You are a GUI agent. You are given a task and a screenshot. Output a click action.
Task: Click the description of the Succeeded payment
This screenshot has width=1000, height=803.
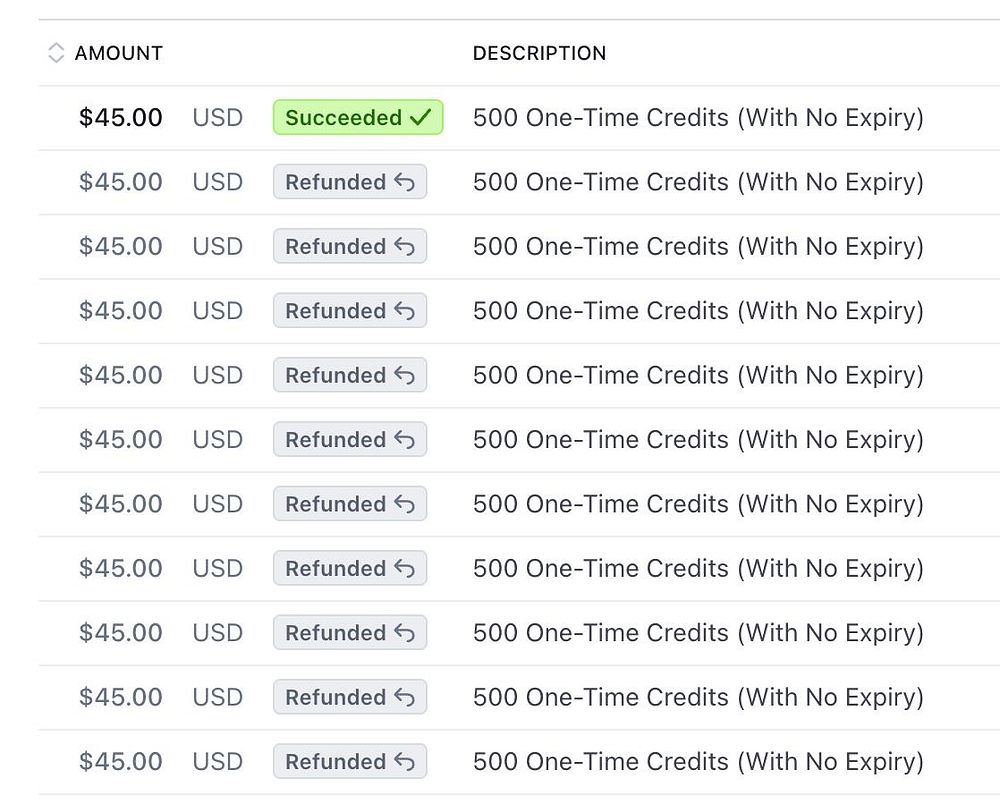(698, 118)
